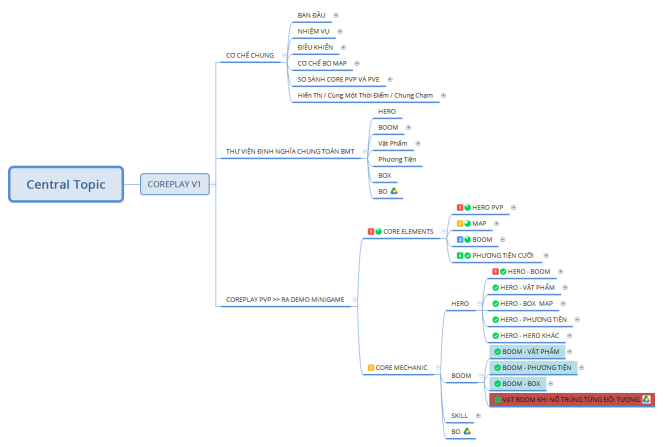Expand the HERO PVP subtopics
The image size is (664, 447).
click(513, 207)
